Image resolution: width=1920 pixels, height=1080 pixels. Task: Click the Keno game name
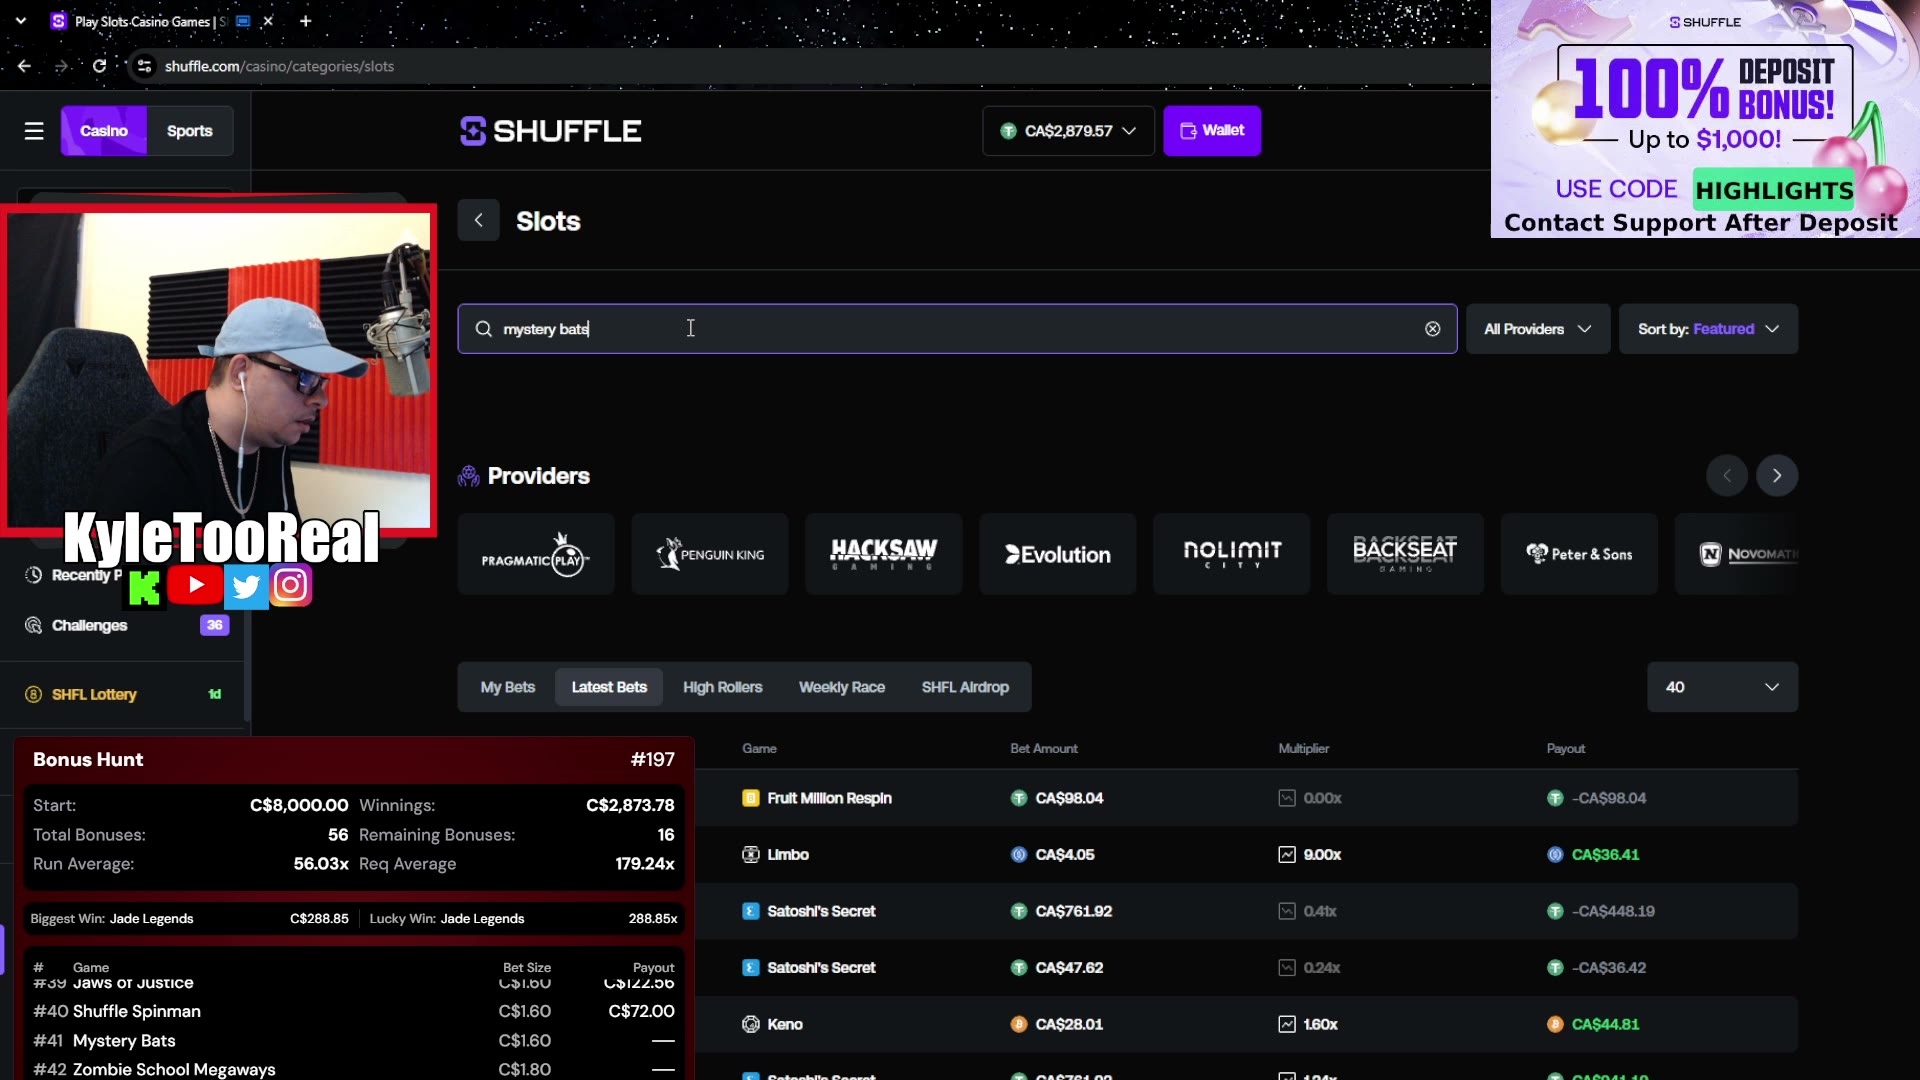pyautogui.click(x=785, y=1024)
